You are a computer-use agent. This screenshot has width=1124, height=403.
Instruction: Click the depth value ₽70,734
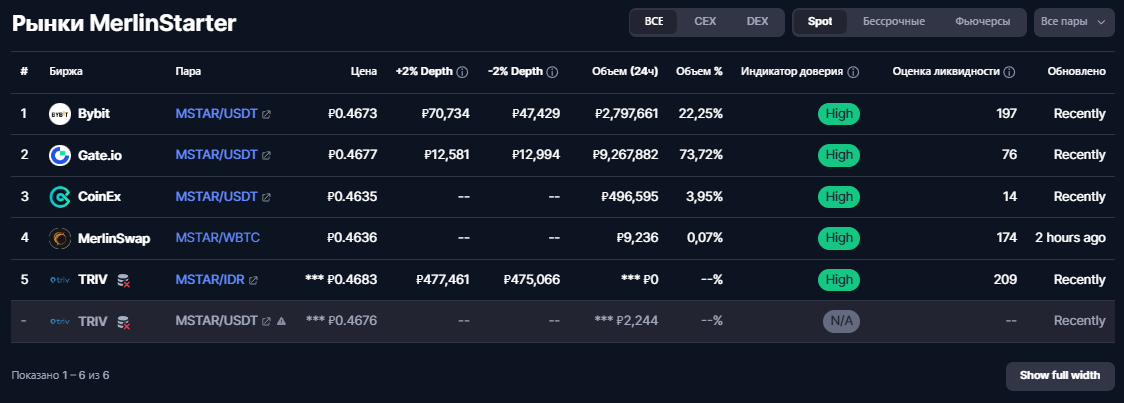(x=446, y=113)
